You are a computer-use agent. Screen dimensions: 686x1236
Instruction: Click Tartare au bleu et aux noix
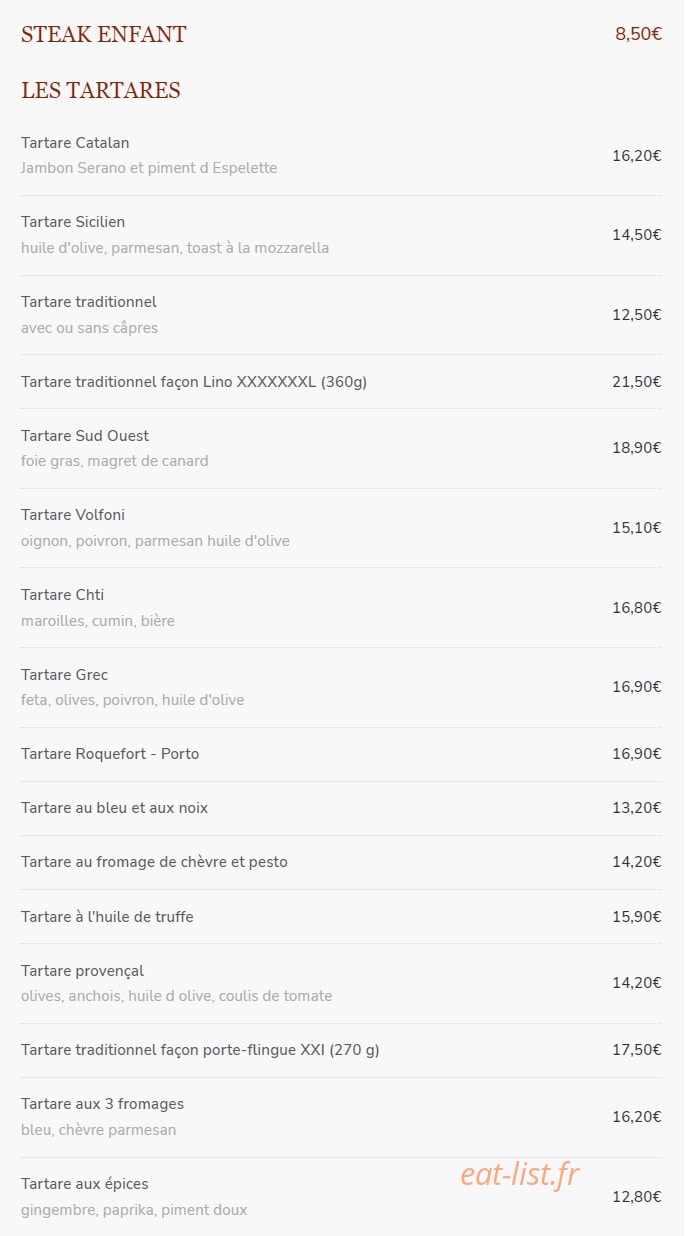(x=341, y=808)
